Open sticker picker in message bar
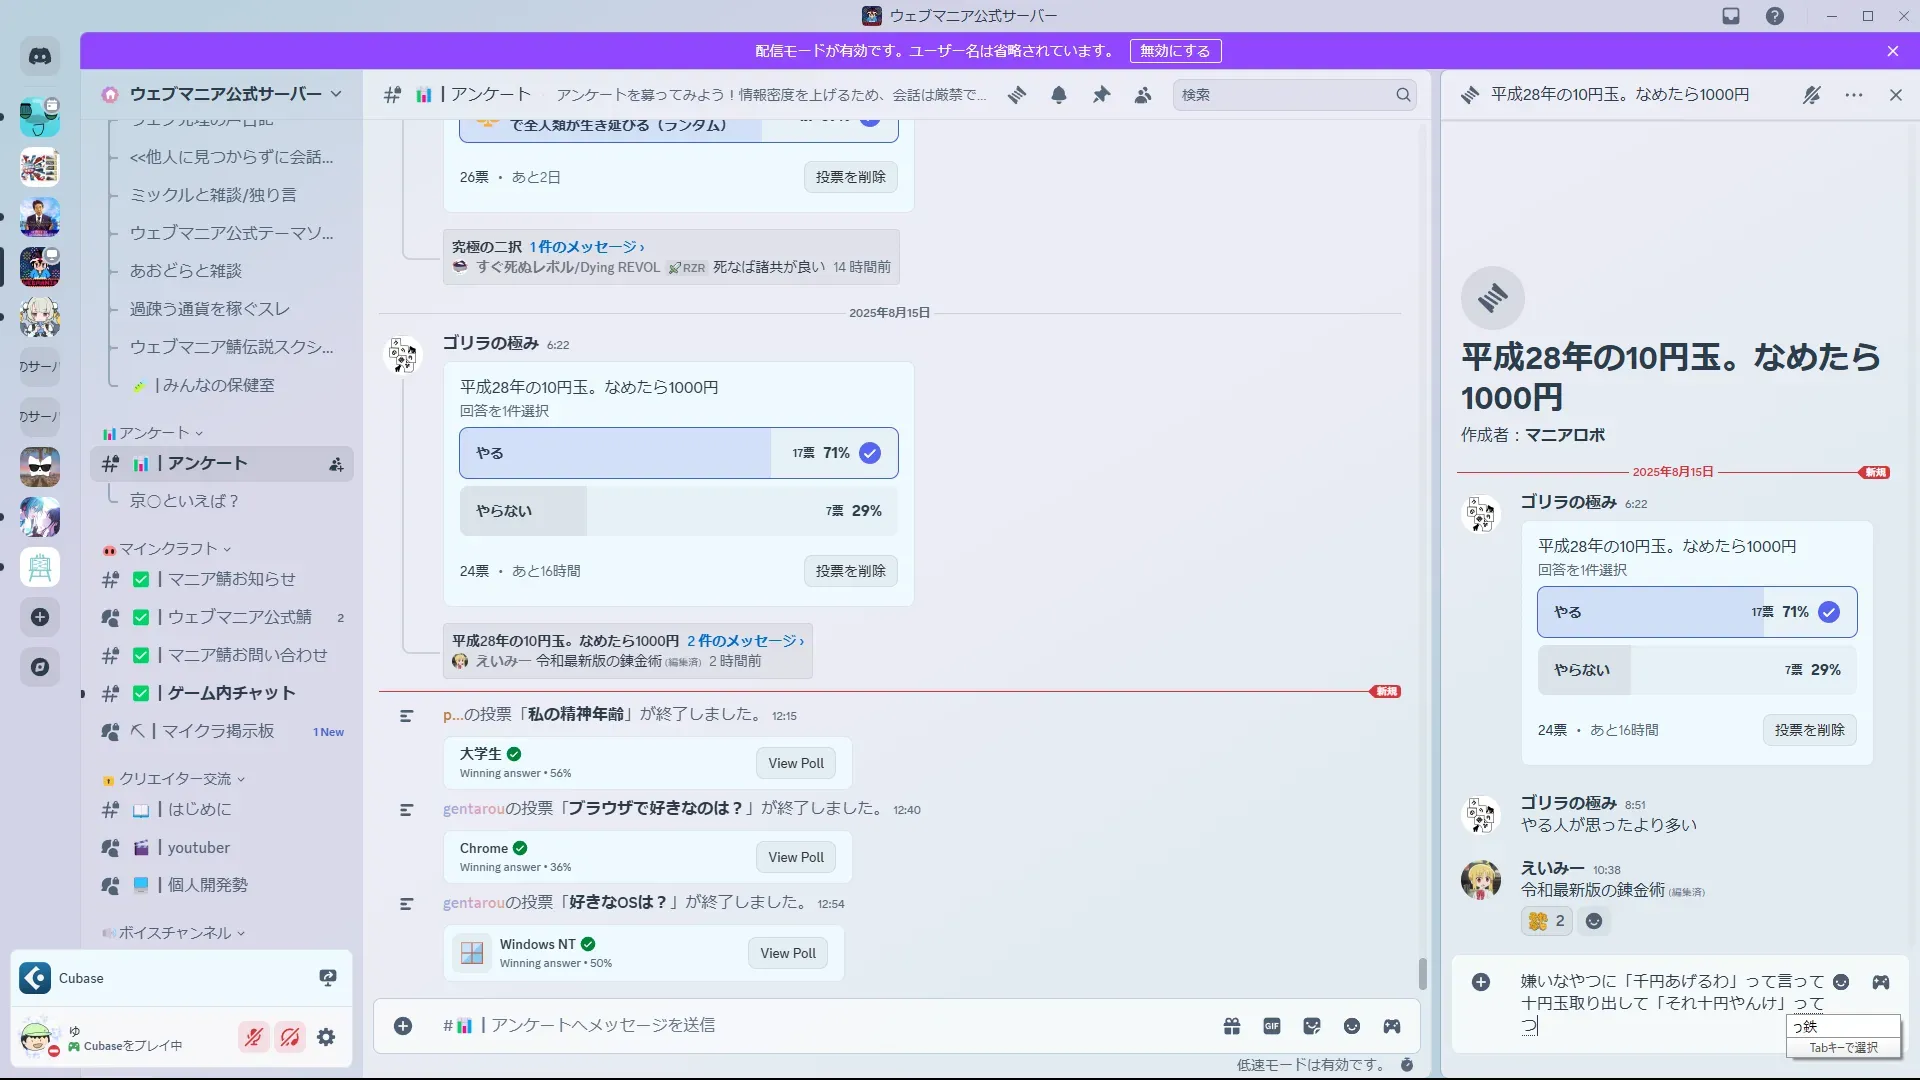Image resolution: width=1920 pixels, height=1080 pixels. pyautogui.click(x=1312, y=1026)
